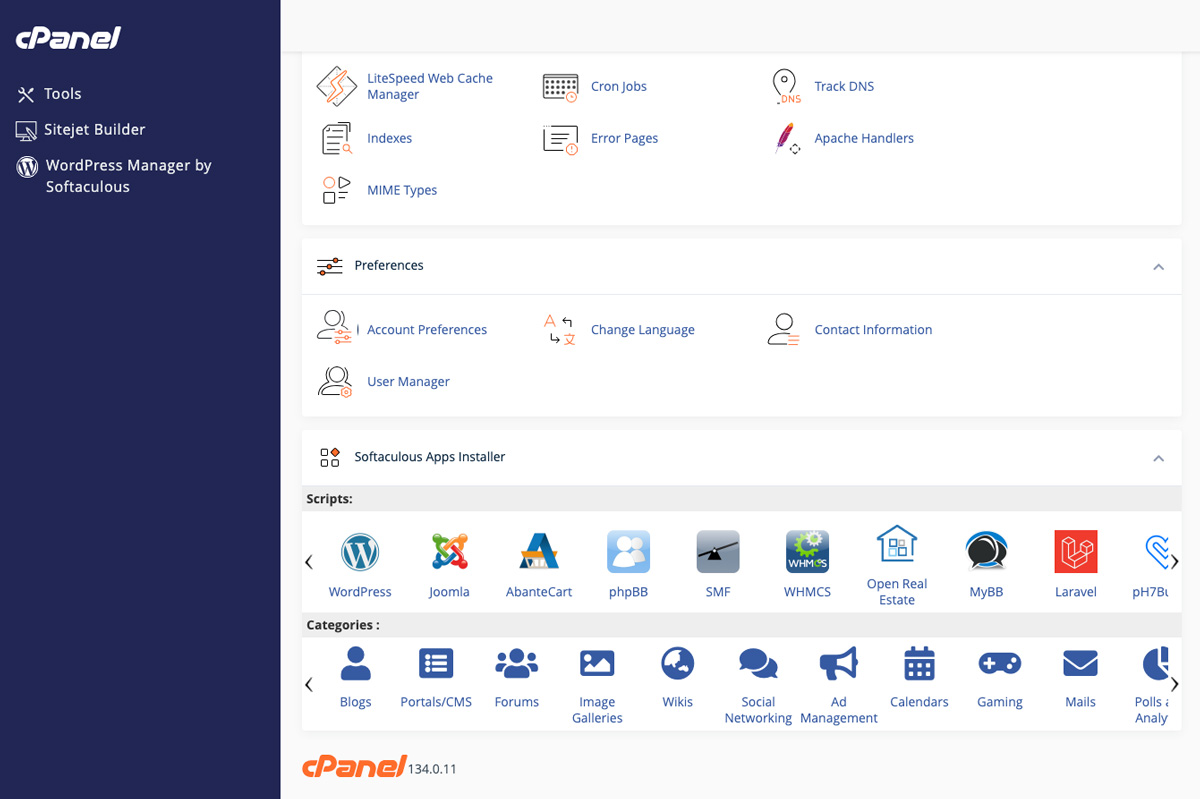Launch the WordPress script icon

360,551
